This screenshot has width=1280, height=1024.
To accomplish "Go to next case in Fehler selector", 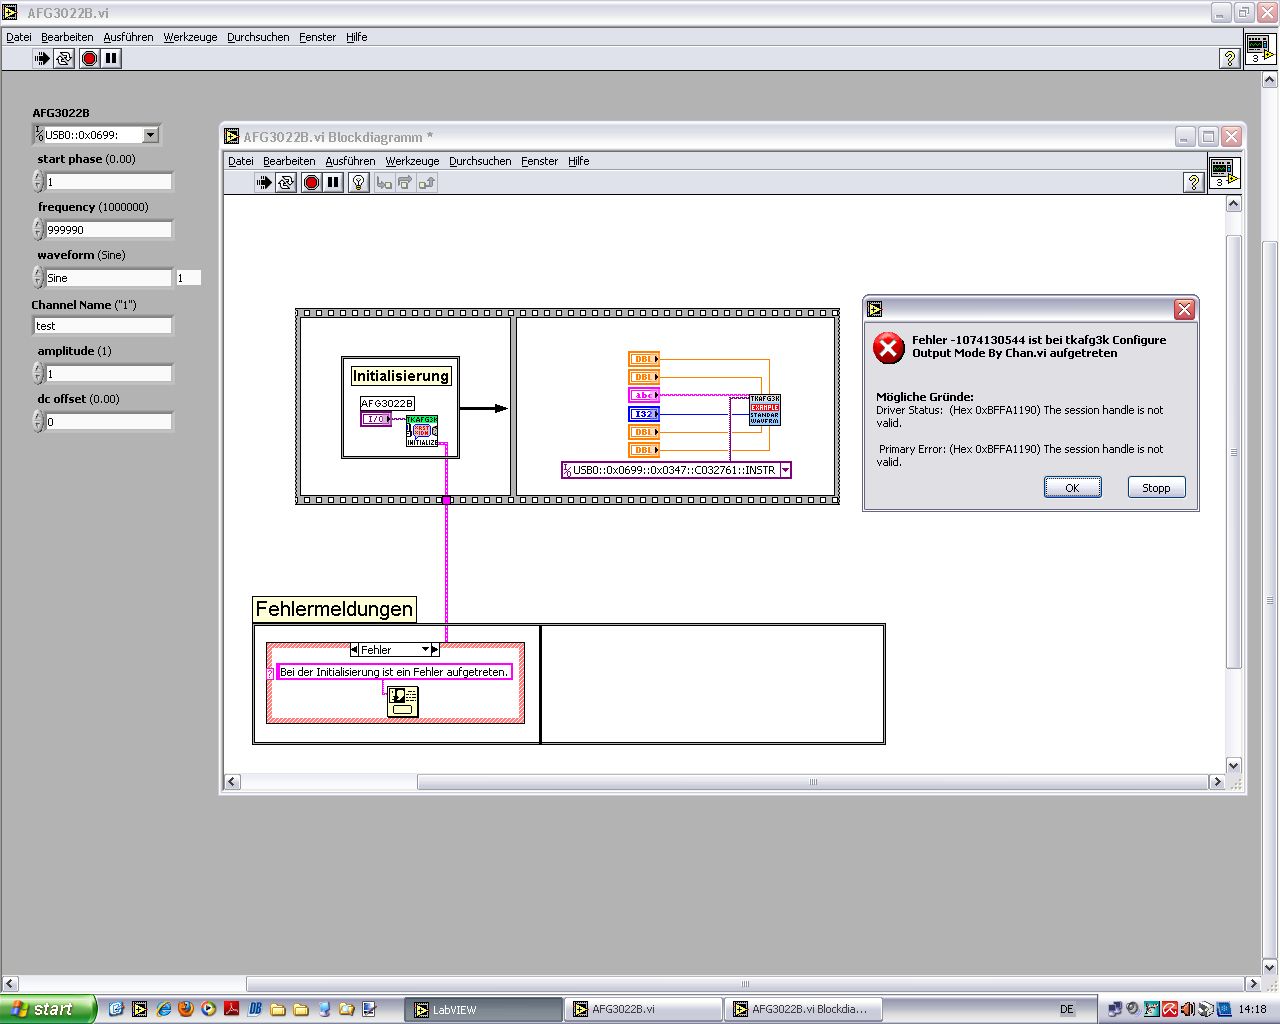I will (x=435, y=650).
